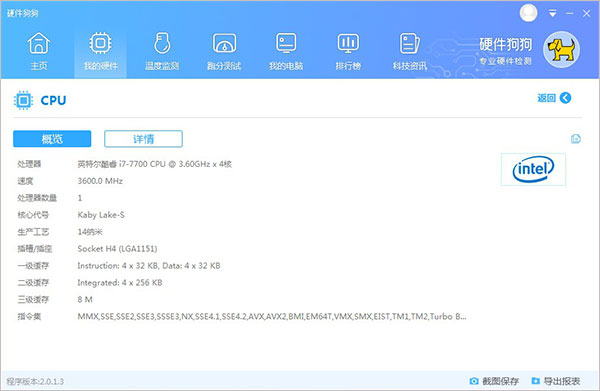This screenshot has width=600, height=391.
Task: Click the user profile avatar circle
Action: tap(528, 13)
